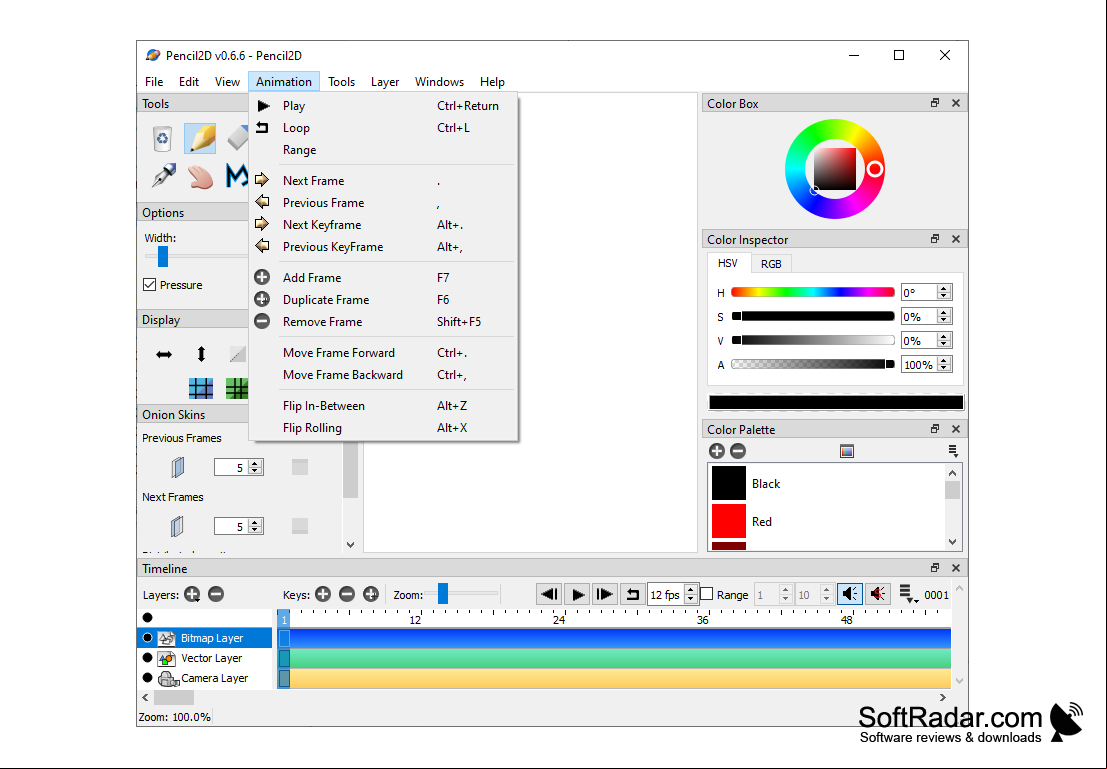
Task: Open the Layer menu
Action: [385, 82]
